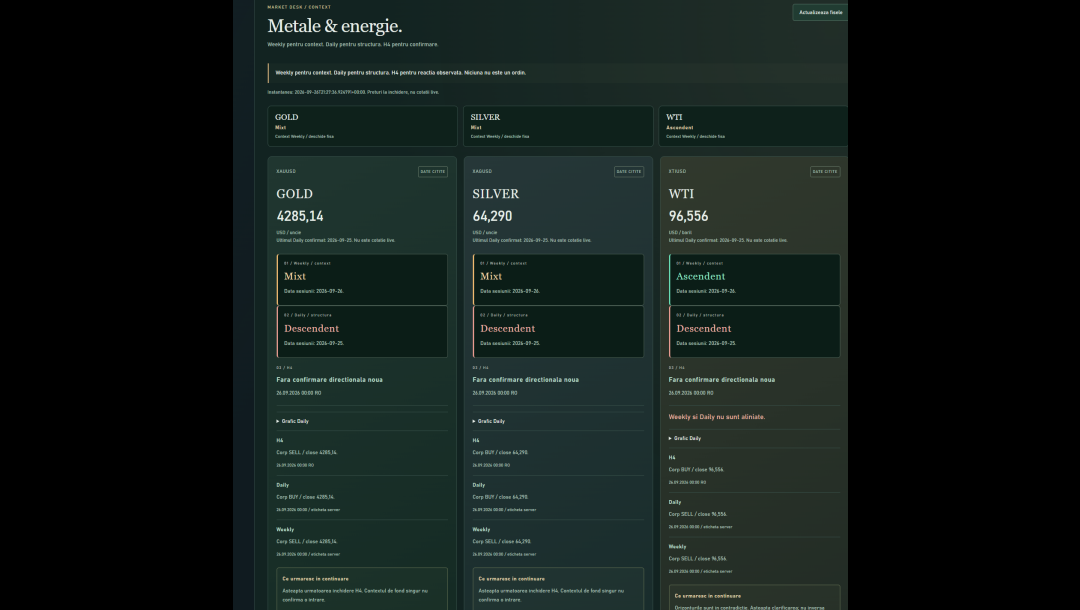Click Ce urmaresc in continuare in WTI card

pyautogui.click(x=708, y=596)
